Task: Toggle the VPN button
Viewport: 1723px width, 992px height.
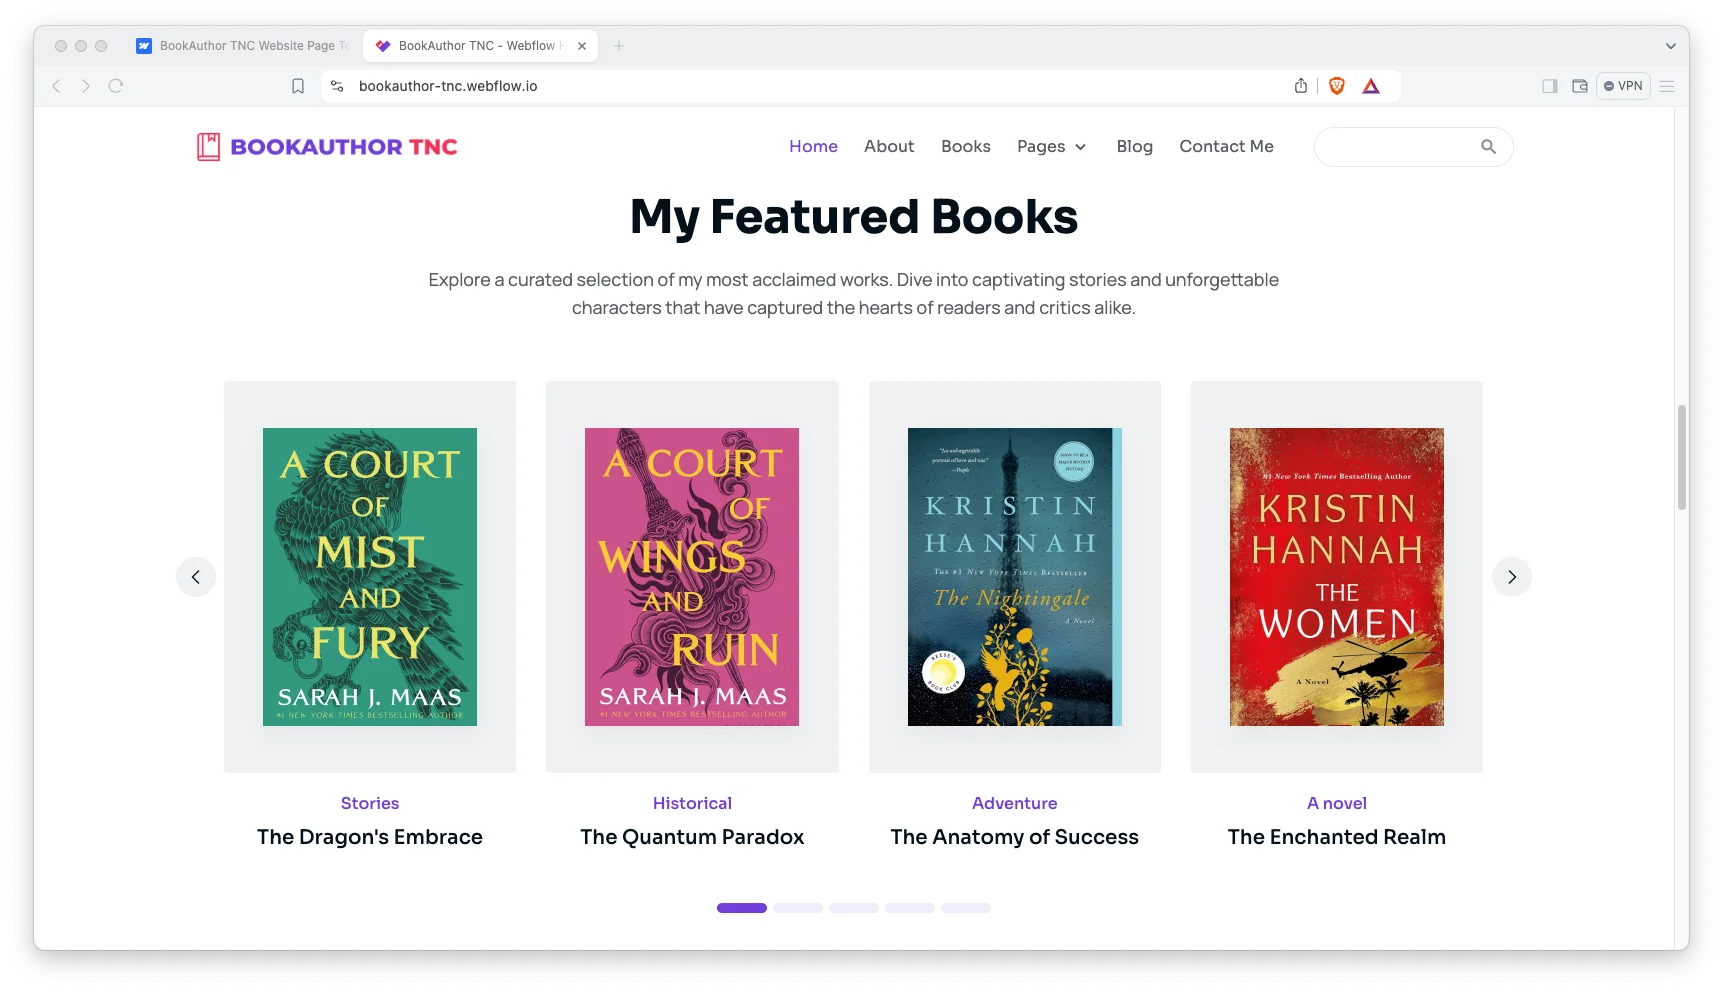Action: 1622,86
